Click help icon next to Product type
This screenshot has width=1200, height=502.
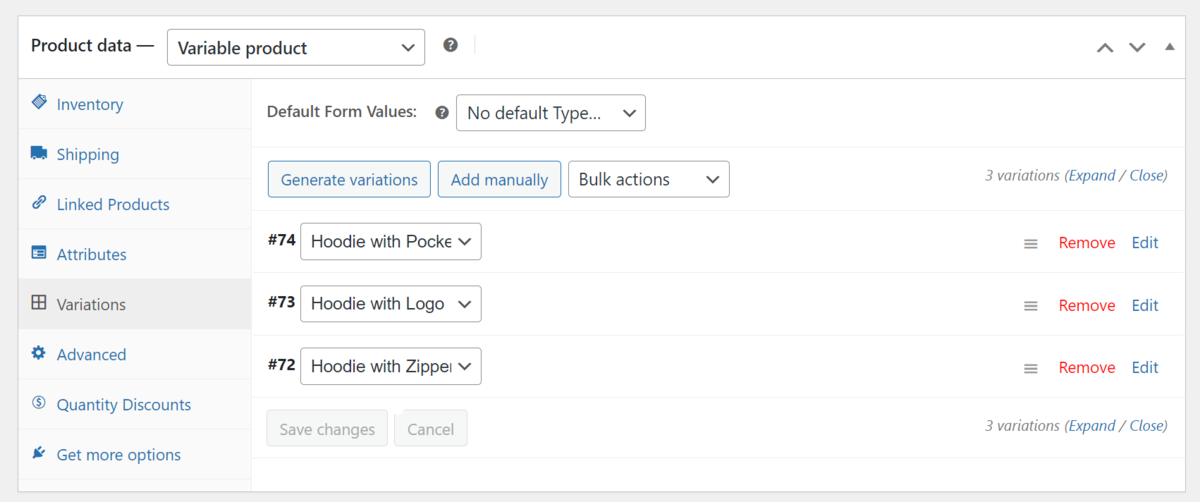tap(451, 45)
